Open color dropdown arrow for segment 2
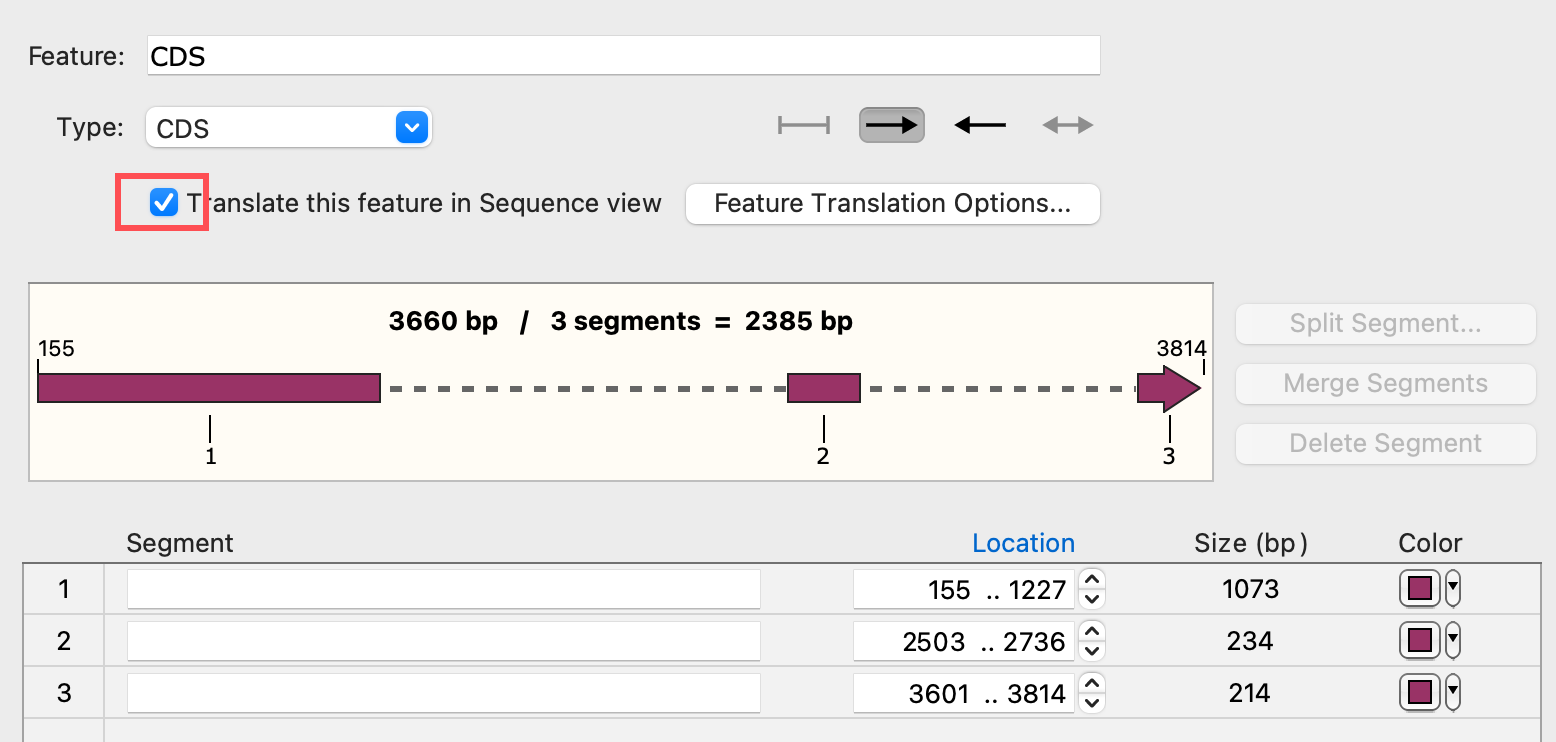1556x742 pixels. [x=1453, y=640]
